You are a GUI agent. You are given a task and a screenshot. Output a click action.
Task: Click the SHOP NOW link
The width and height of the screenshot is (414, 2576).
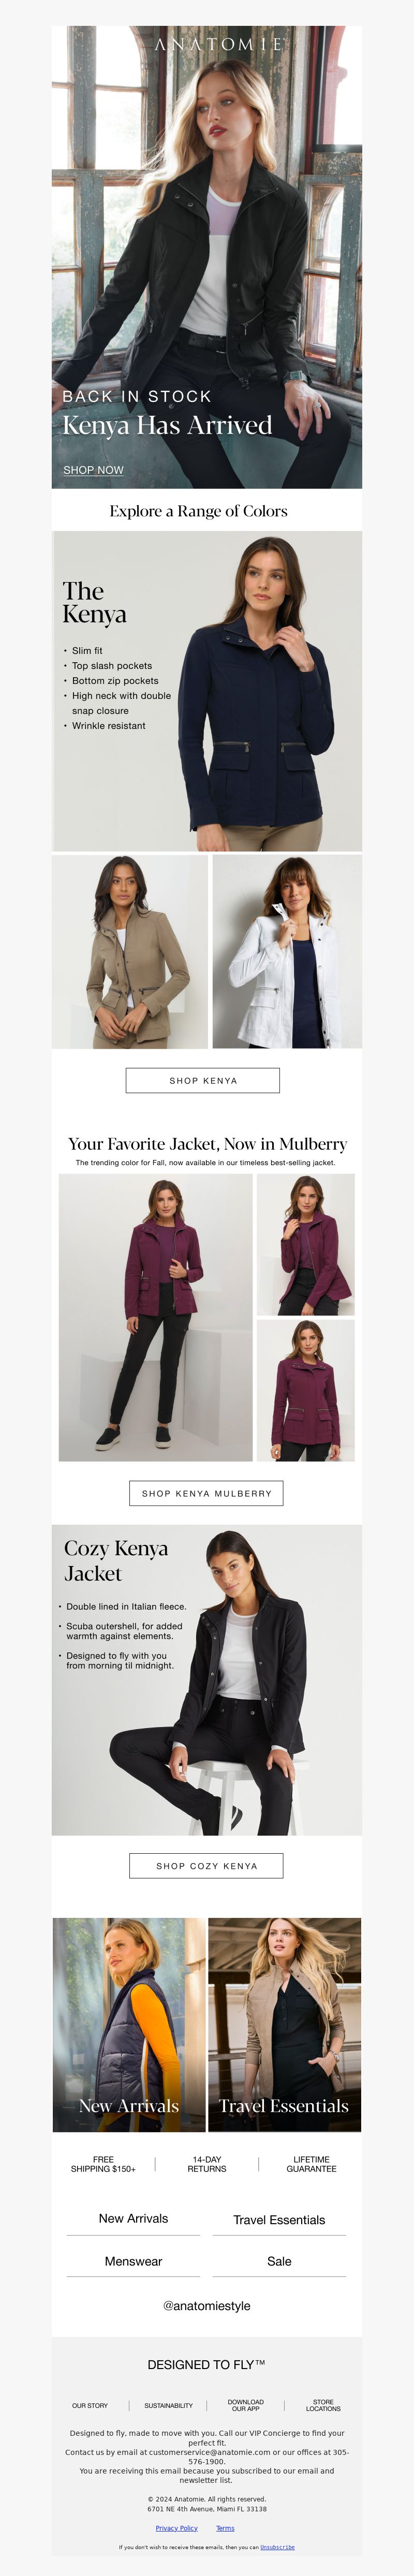tap(94, 470)
